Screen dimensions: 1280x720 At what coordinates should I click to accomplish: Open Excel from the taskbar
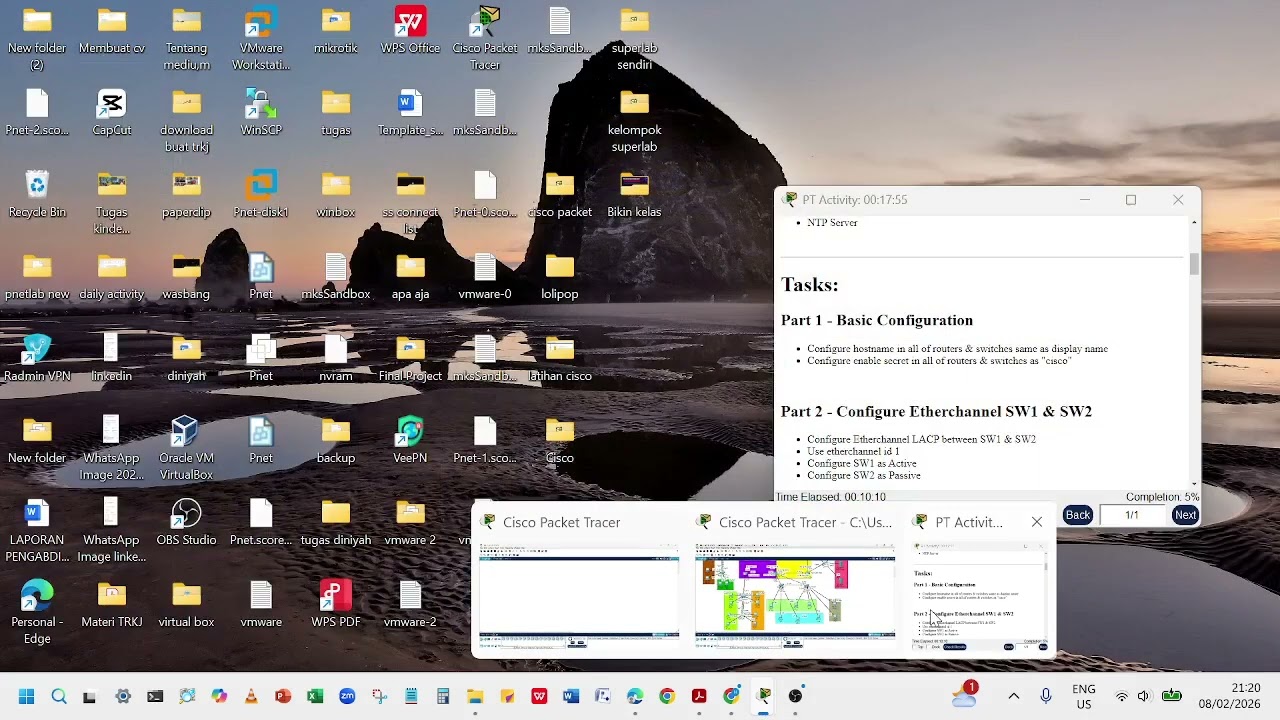tap(315, 696)
